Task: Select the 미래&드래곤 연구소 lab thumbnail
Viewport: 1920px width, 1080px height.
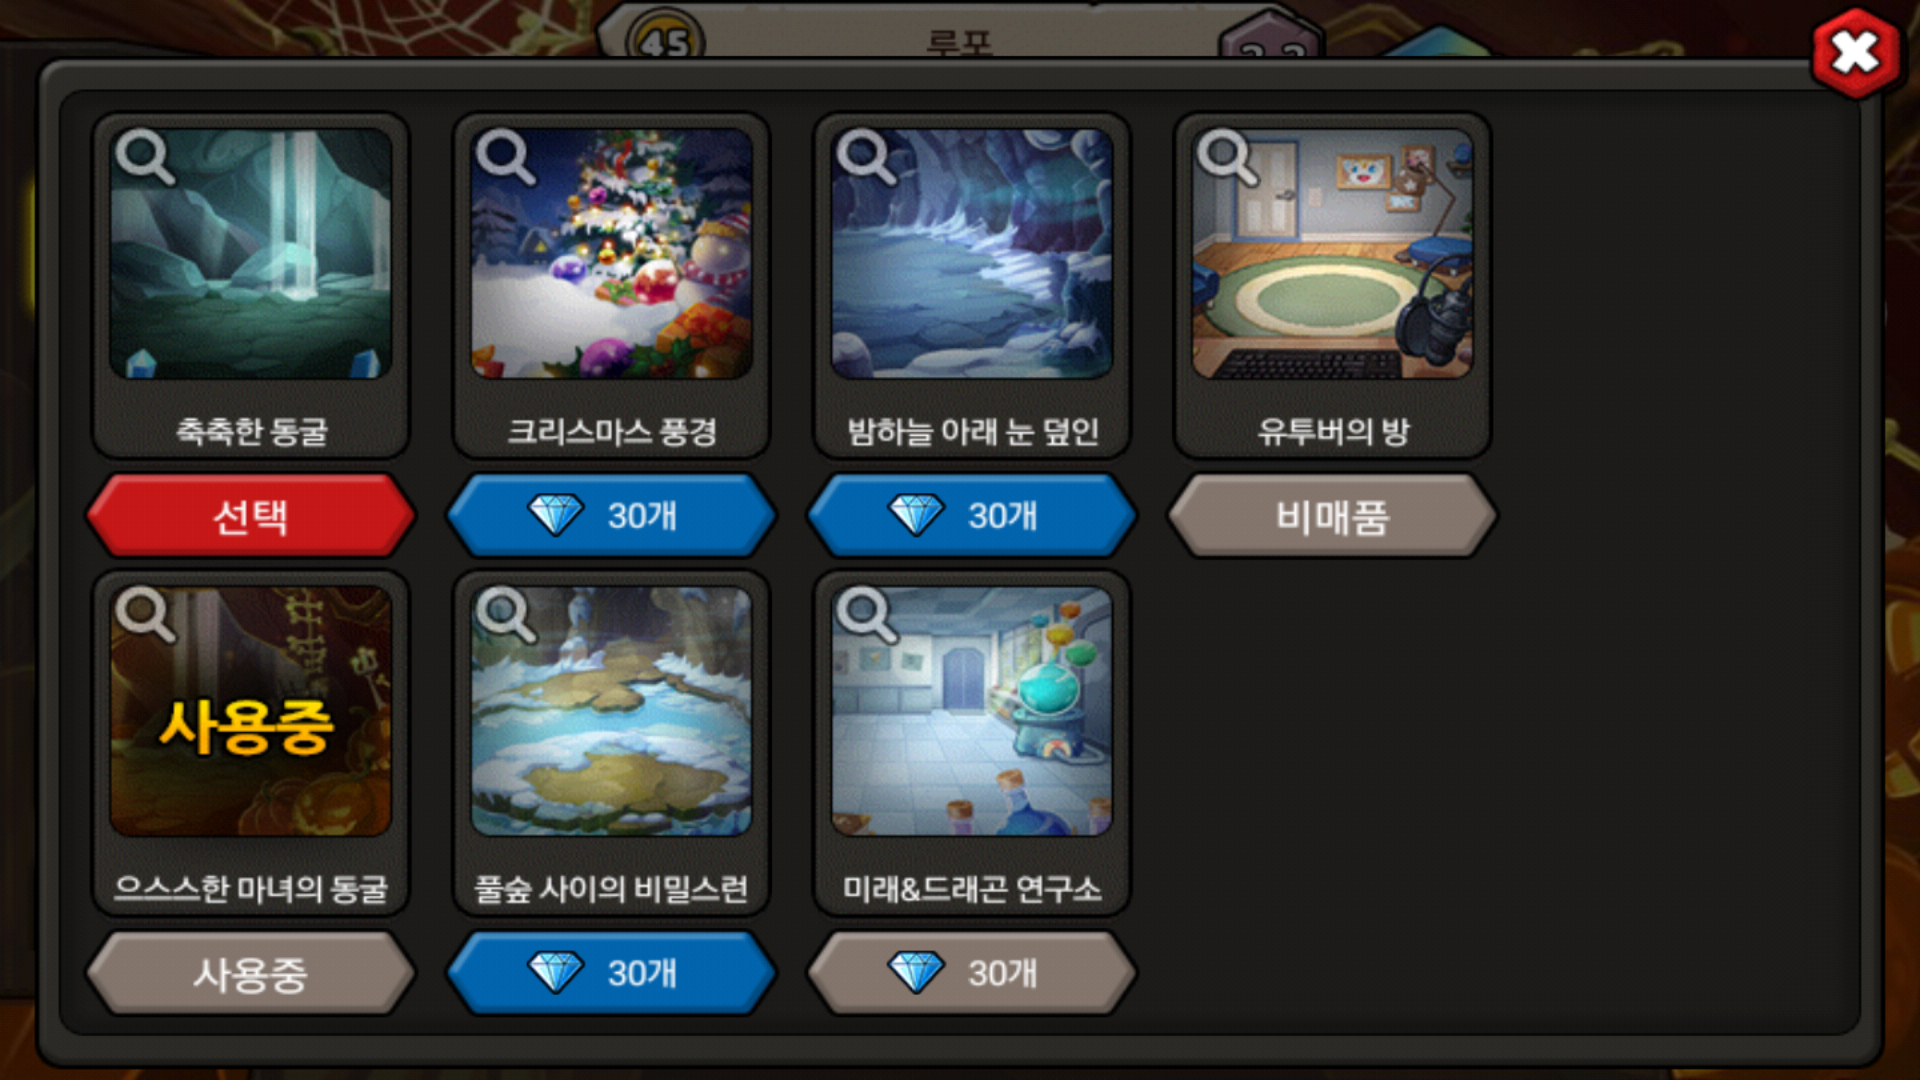Action: click(972, 711)
